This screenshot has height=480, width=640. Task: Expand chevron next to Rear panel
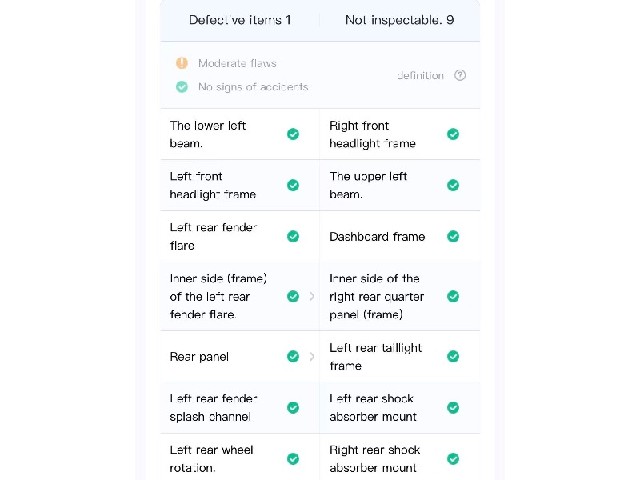(312, 357)
